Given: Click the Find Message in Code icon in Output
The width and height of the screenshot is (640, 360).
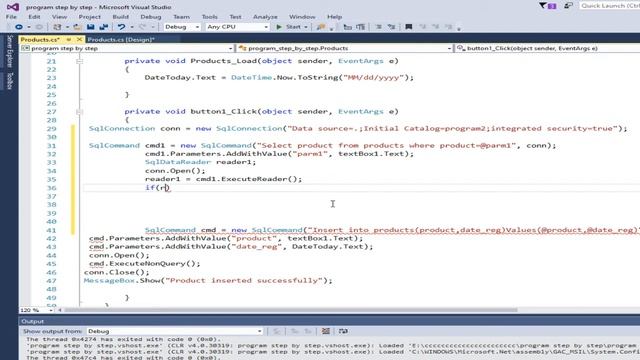Looking at the screenshot, I should [277, 331].
